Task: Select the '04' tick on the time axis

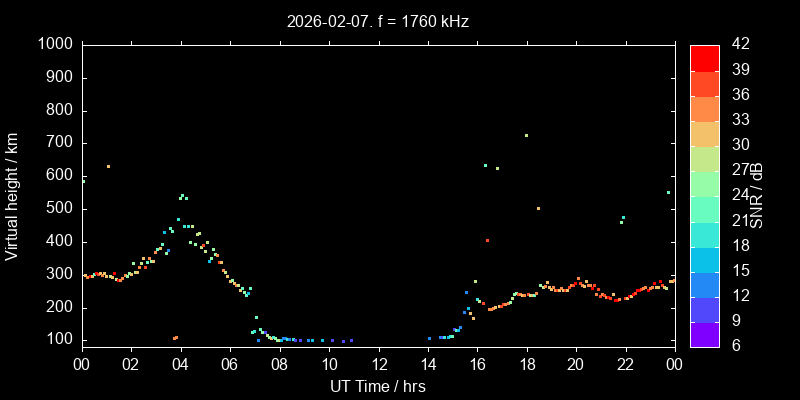Action: click(180, 364)
